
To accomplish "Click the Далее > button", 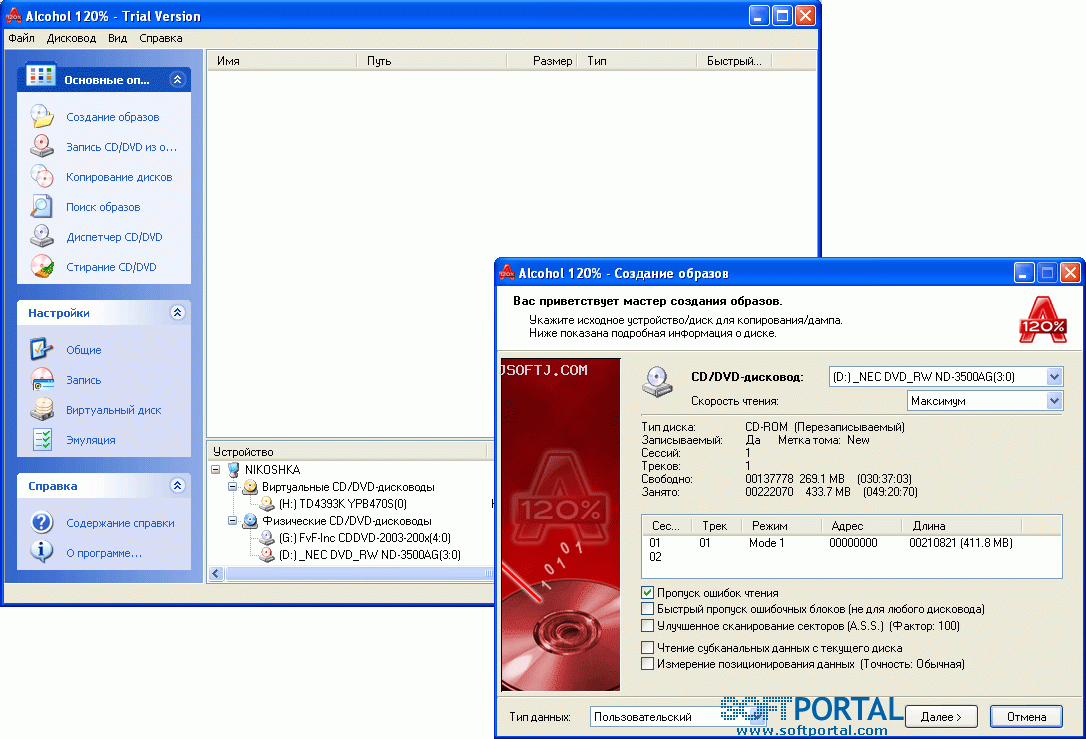I will point(941,717).
